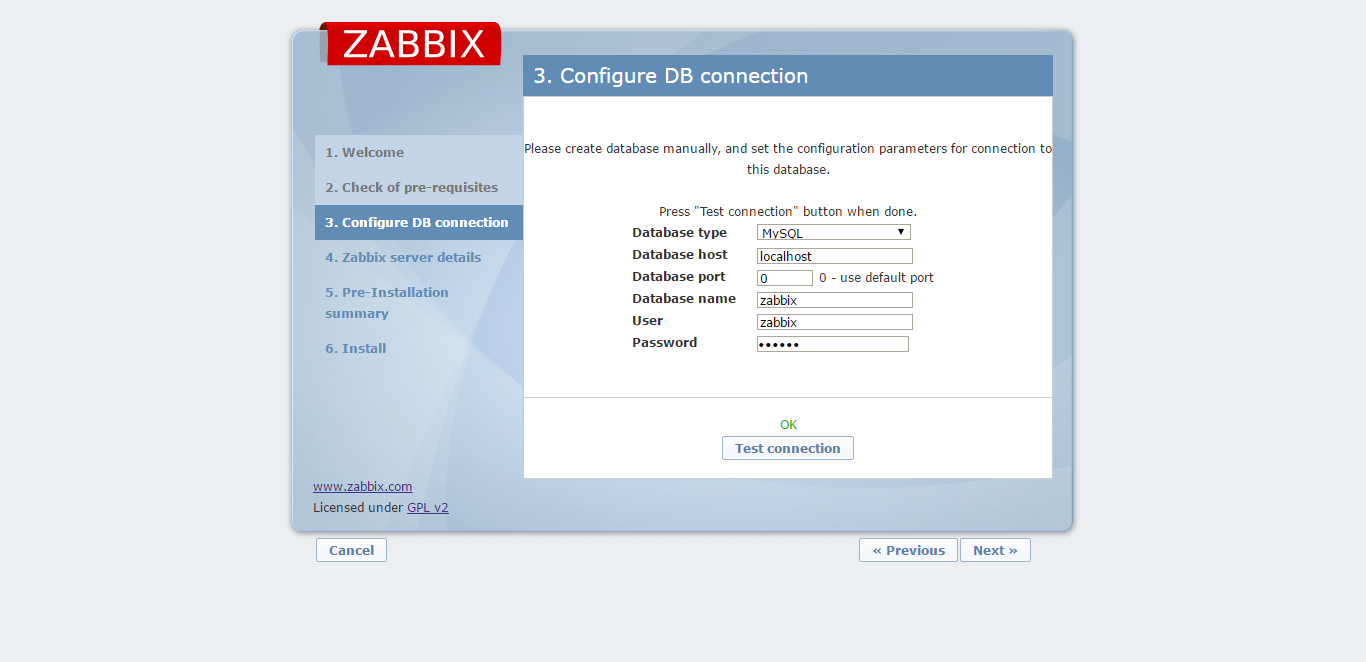Image resolution: width=1366 pixels, height=662 pixels.
Task: Click the Database port field
Action: tap(785, 278)
